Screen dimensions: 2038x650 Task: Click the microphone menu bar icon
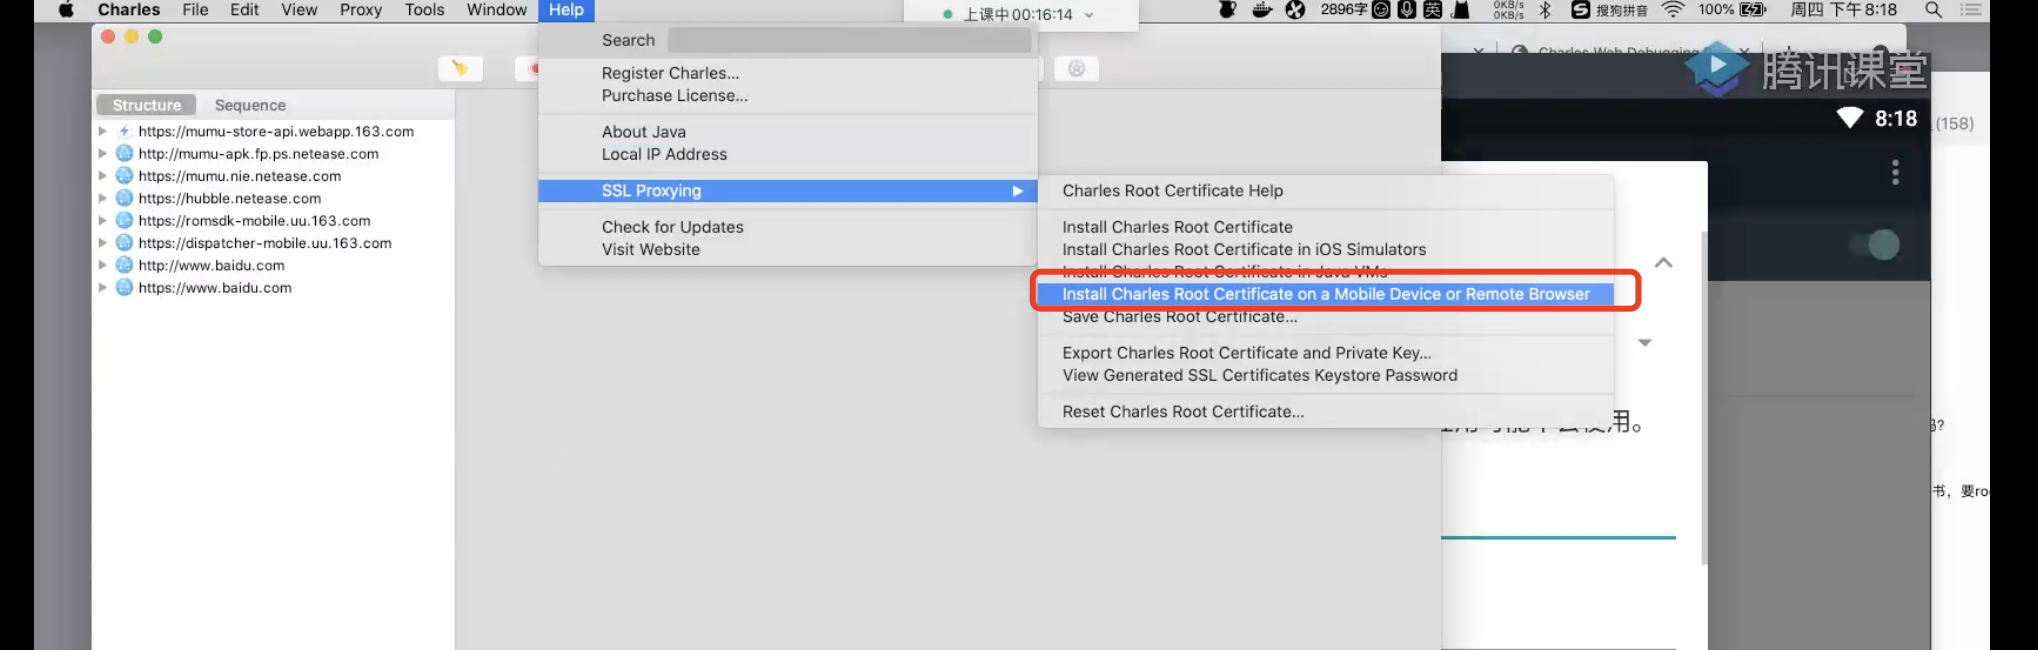[x=1407, y=10]
